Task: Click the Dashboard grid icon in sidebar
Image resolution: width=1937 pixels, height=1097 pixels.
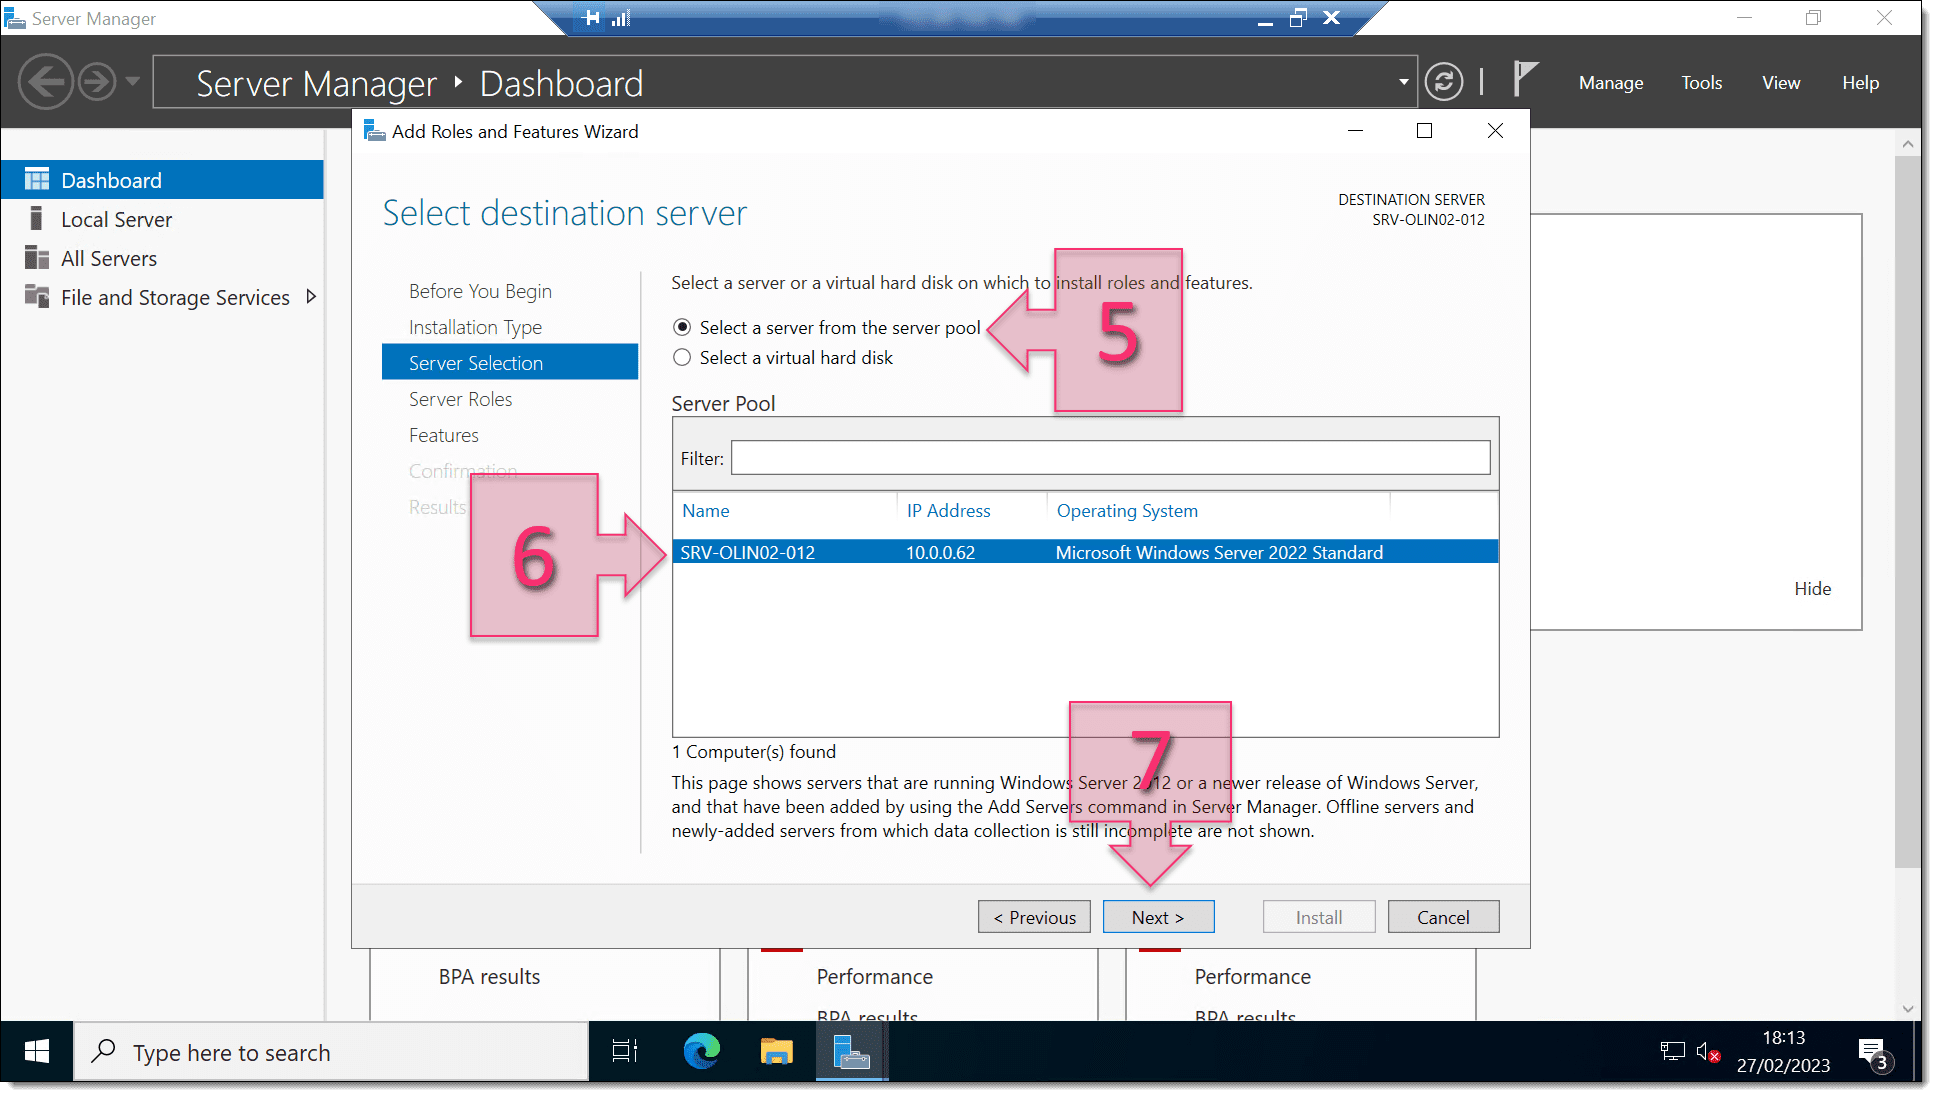Action: (37, 180)
